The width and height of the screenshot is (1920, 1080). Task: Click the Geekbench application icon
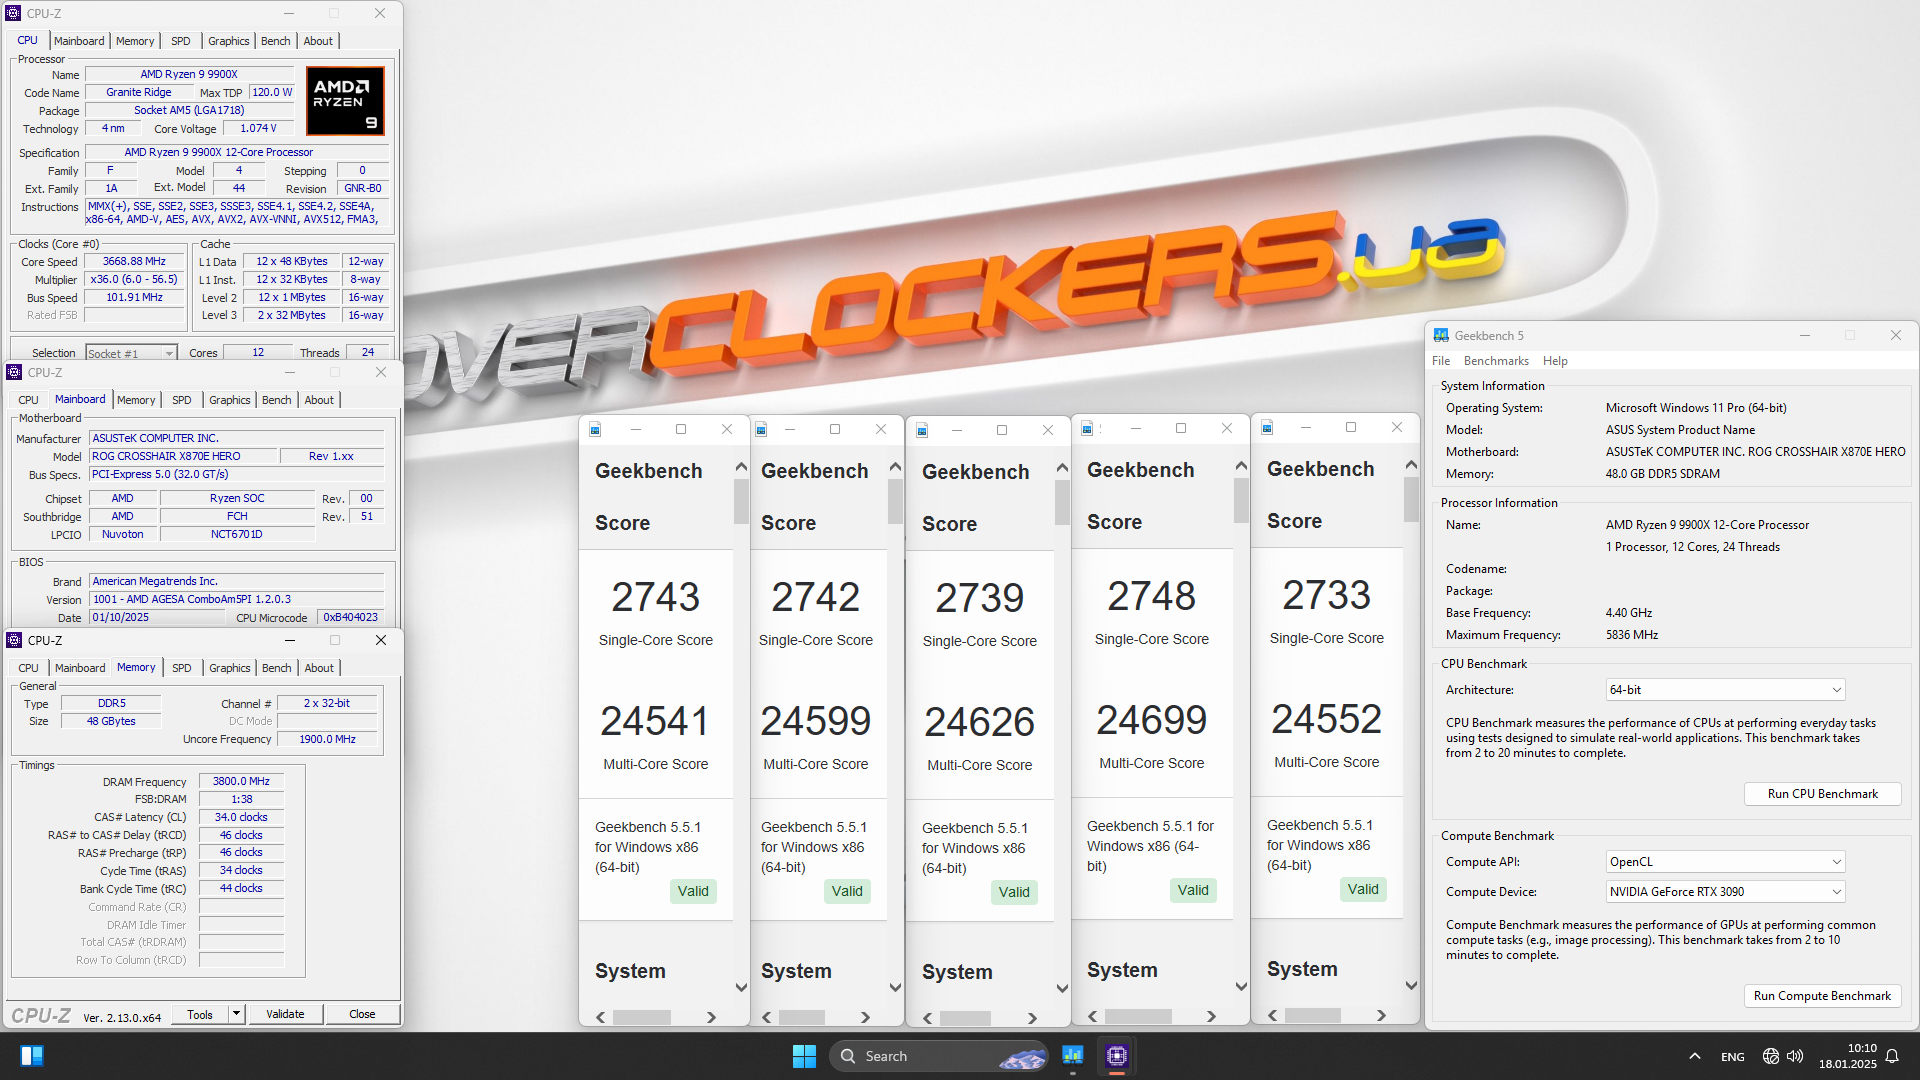pyautogui.click(x=1441, y=335)
